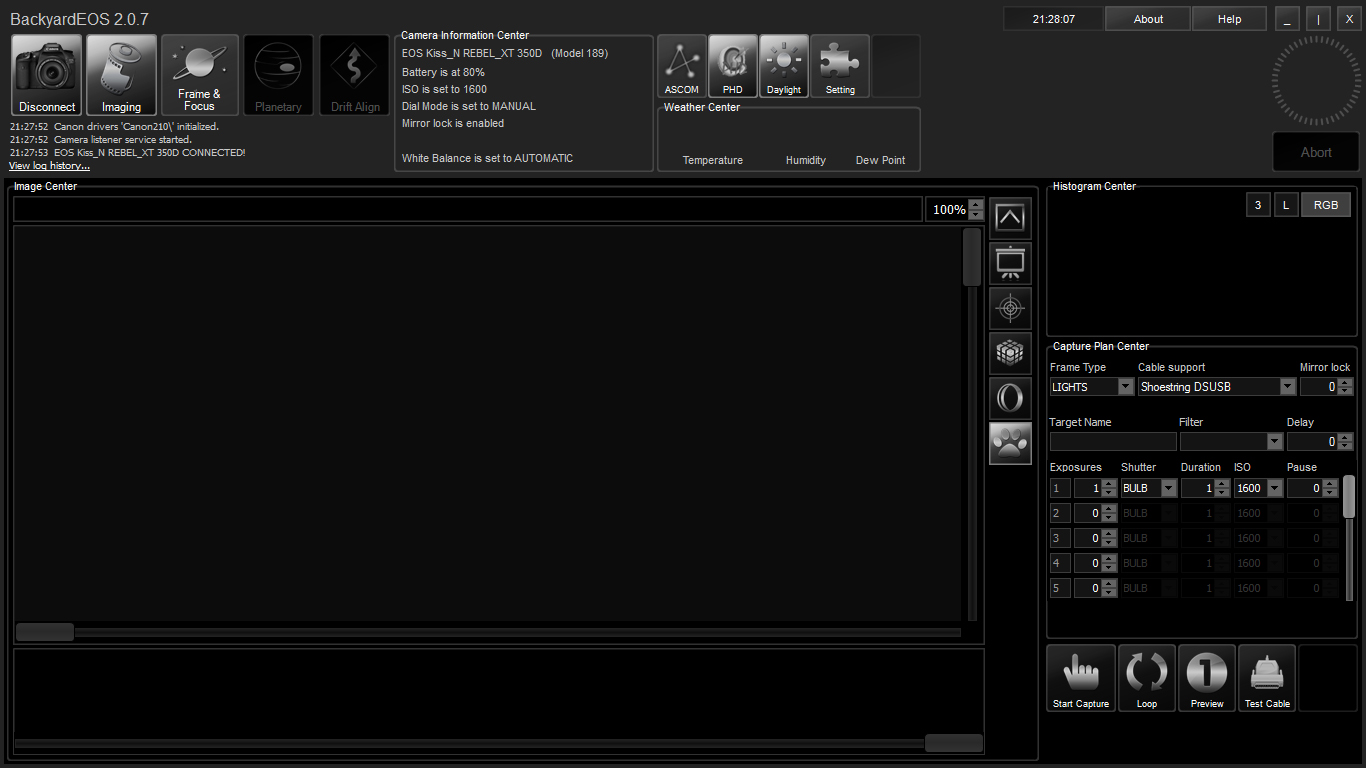Screen dimensions: 1366x768
Task: Open the ASCOM connection icon
Action: coord(682,66)
